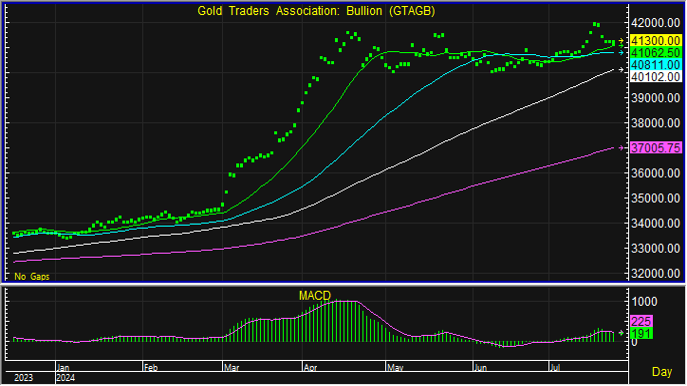Click the 39000.00 price axis tick
The width and height of the screenshot is (687, 386).
tap(655, 98)
